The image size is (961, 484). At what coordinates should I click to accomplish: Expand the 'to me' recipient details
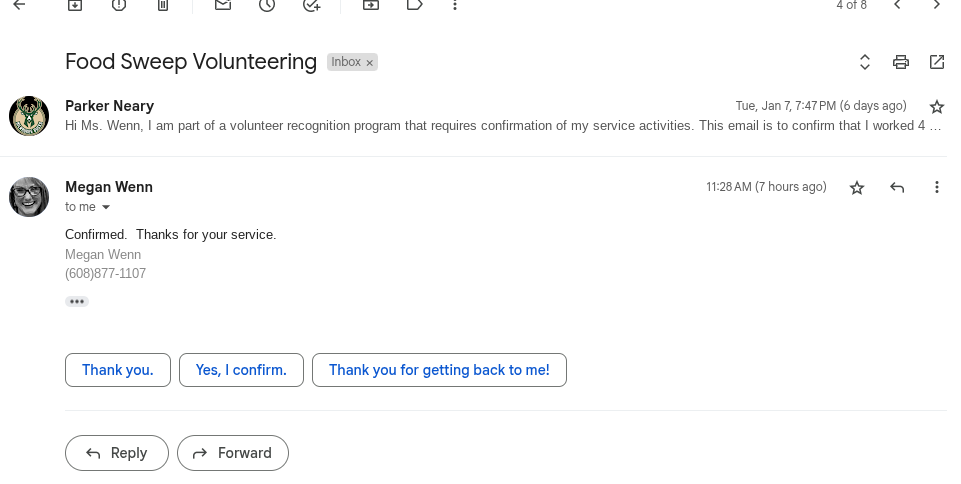(106, 207)
